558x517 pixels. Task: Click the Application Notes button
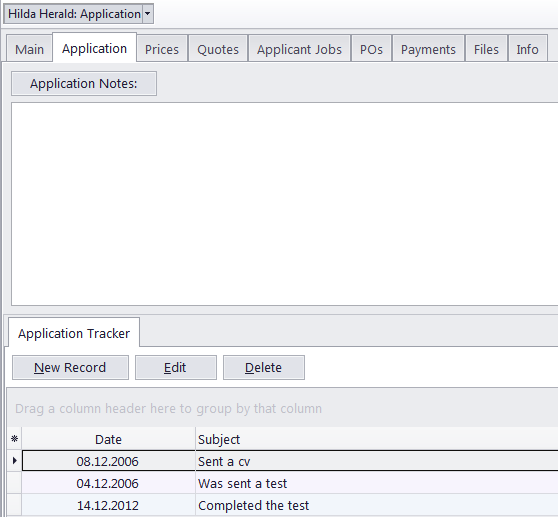(x=84, y=84)
